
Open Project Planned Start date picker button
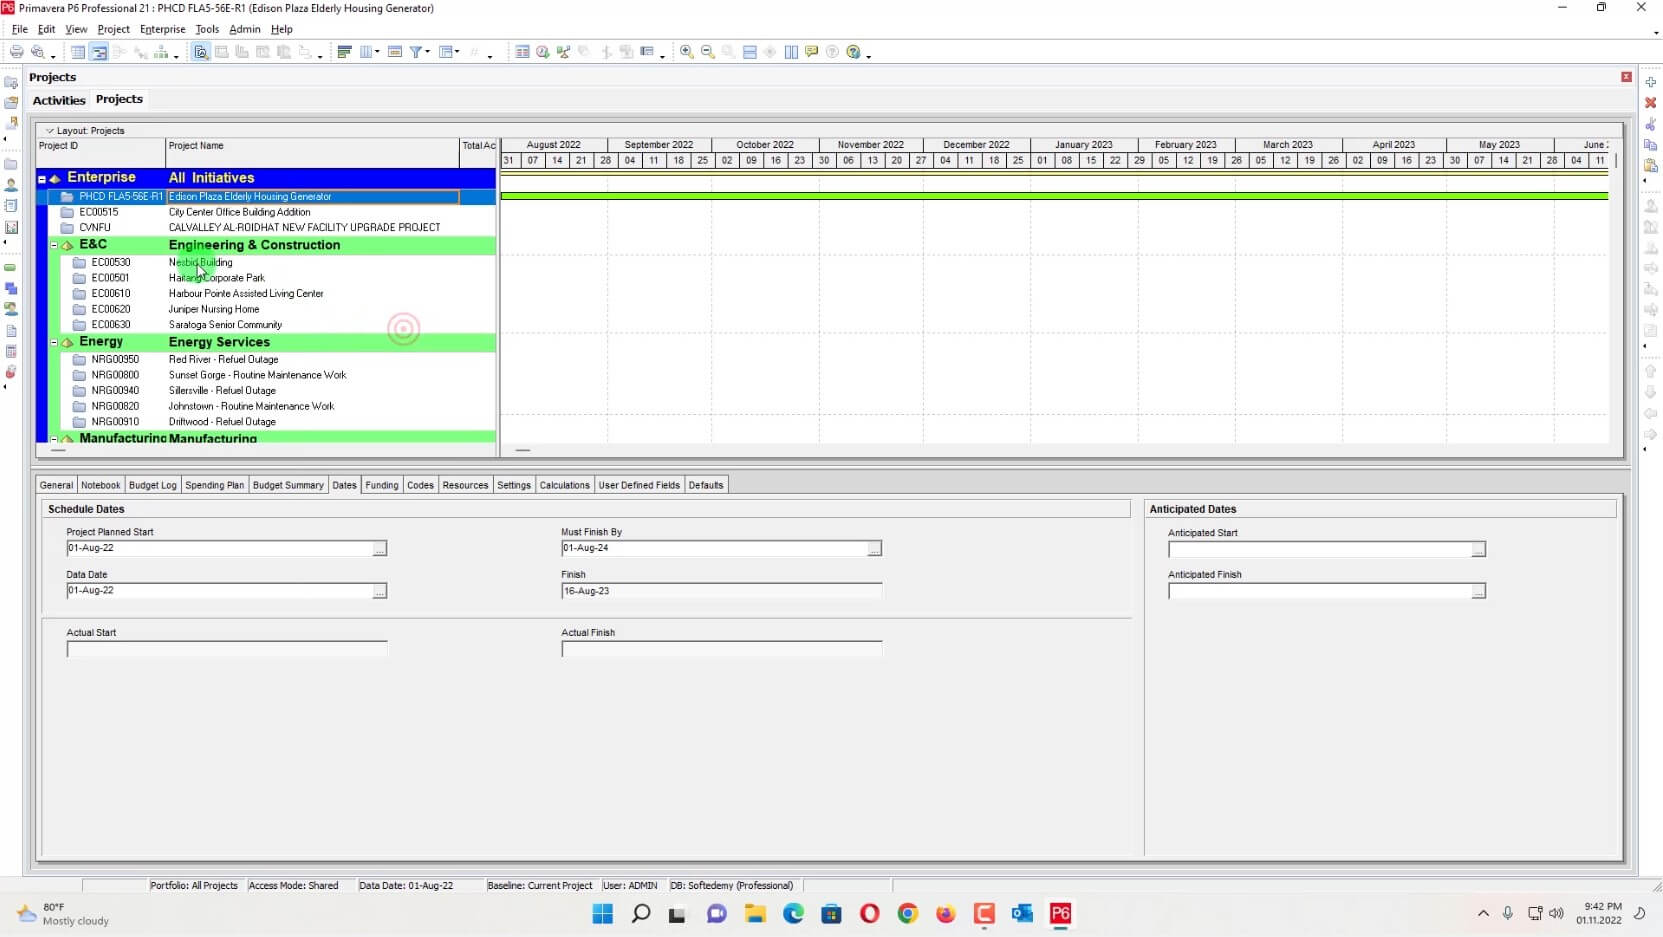[x=380, y=549]
